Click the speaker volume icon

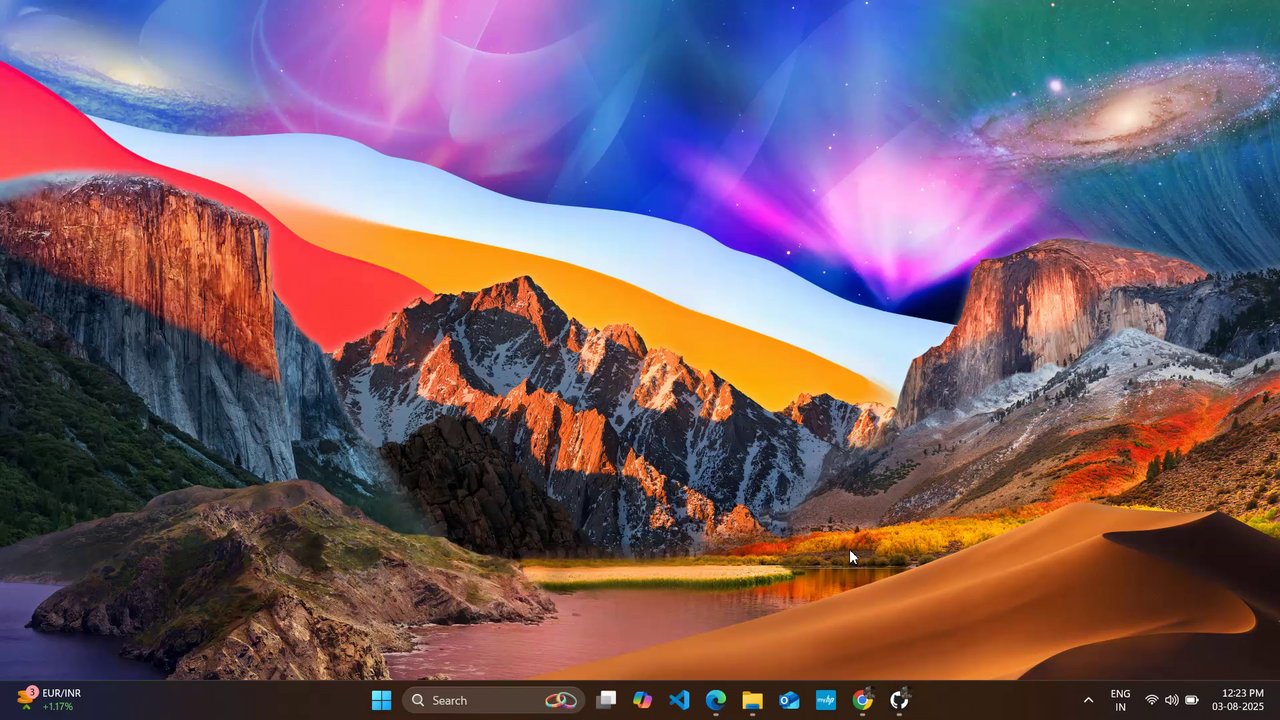pos(1171,700)
